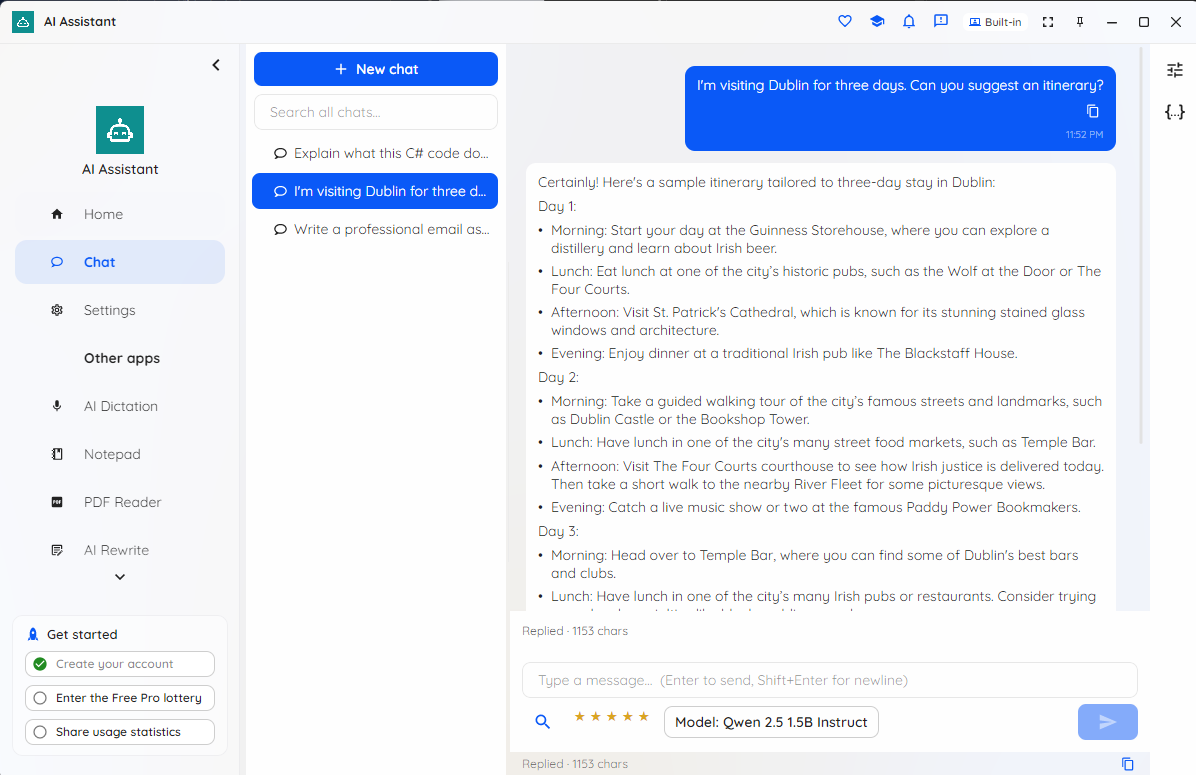
Task: Click the Get started heading
Action: pos(82,635)
